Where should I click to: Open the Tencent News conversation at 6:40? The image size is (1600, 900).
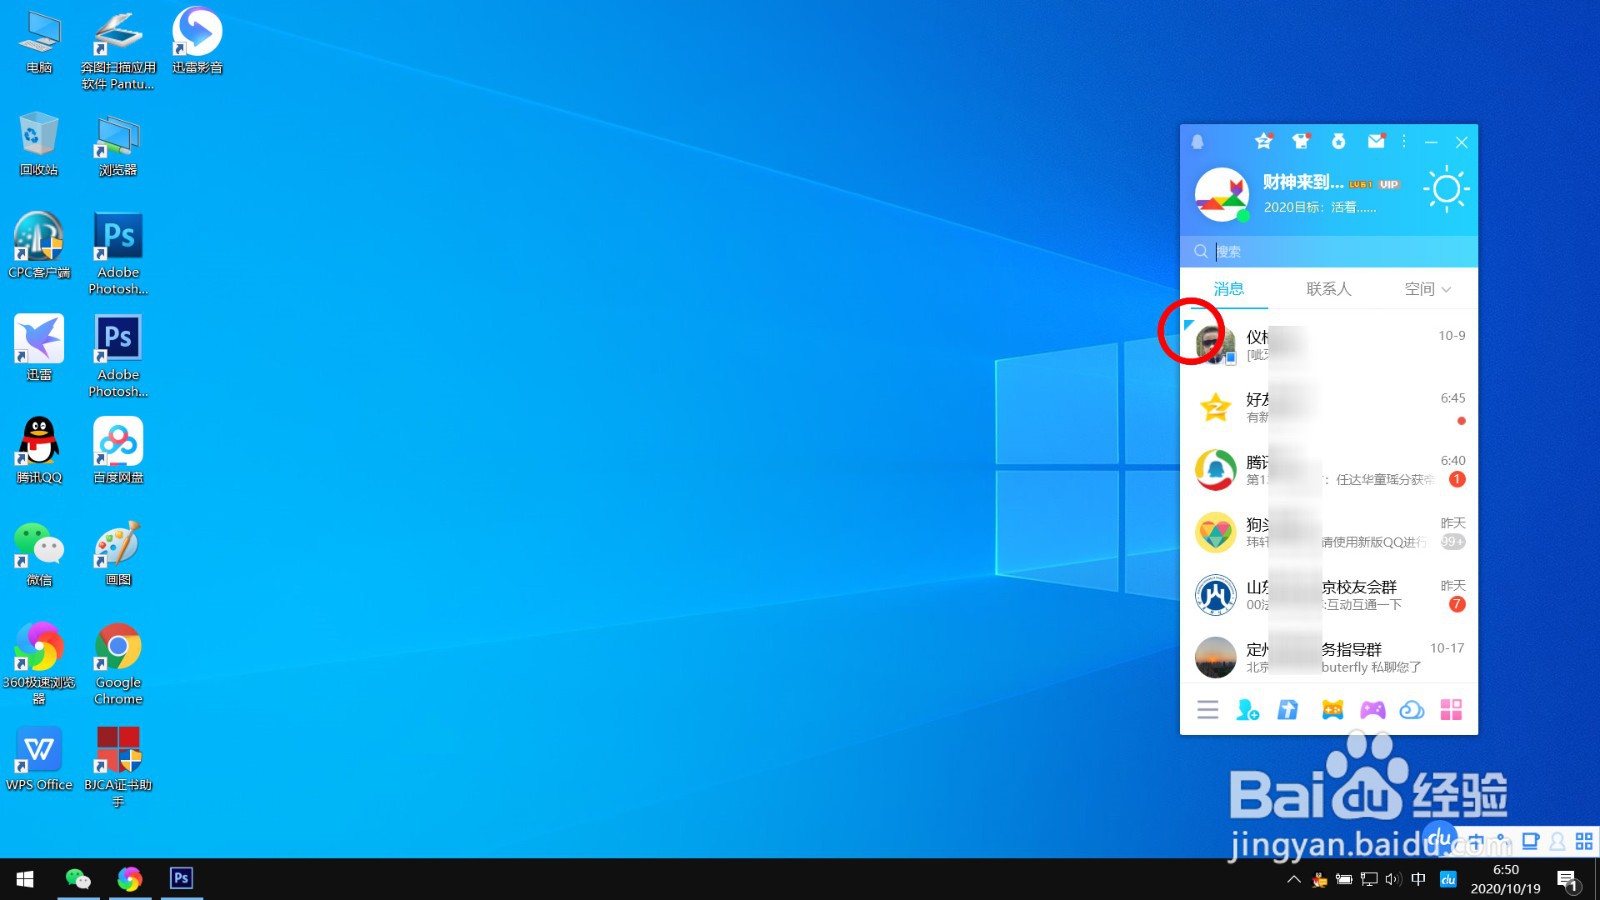pos(1329,470)
